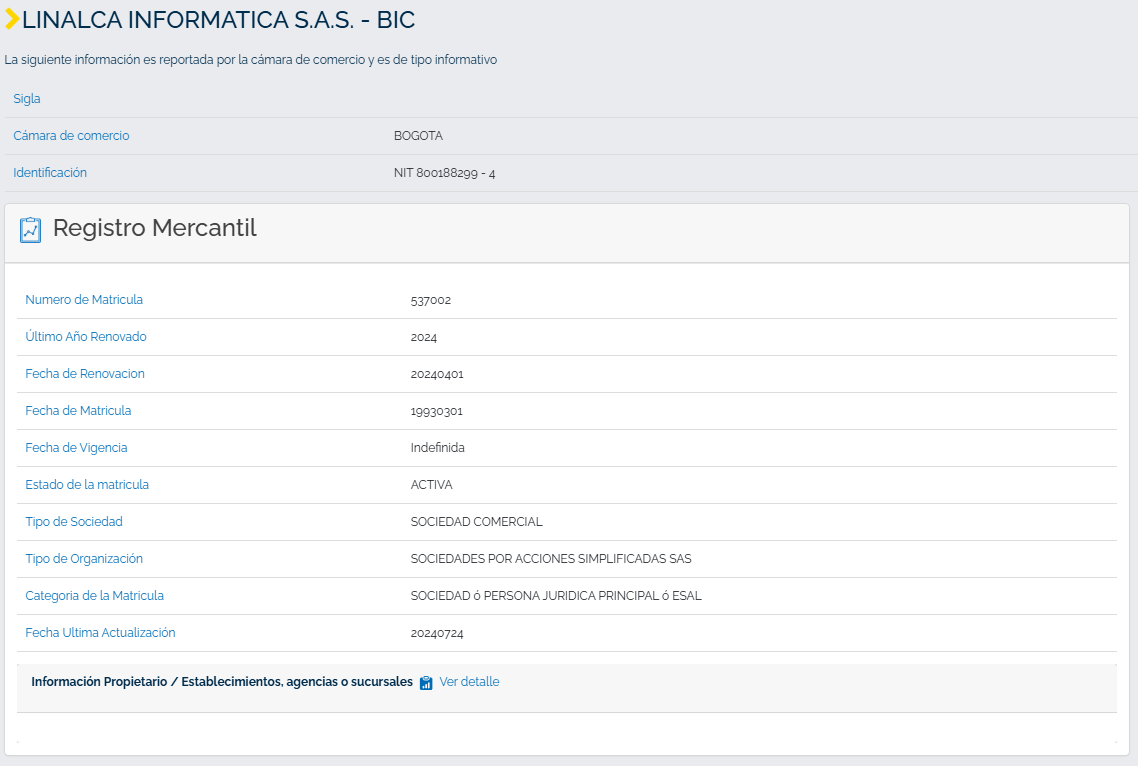1138x766 pixels.
Task: Click the NIT 800188299 - 4 value
Action: 444,173
